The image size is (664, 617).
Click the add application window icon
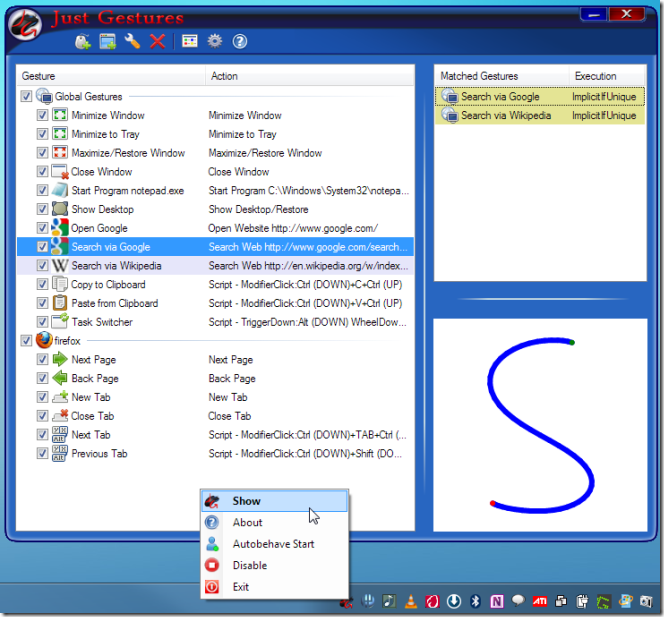[x=107, y=41]
